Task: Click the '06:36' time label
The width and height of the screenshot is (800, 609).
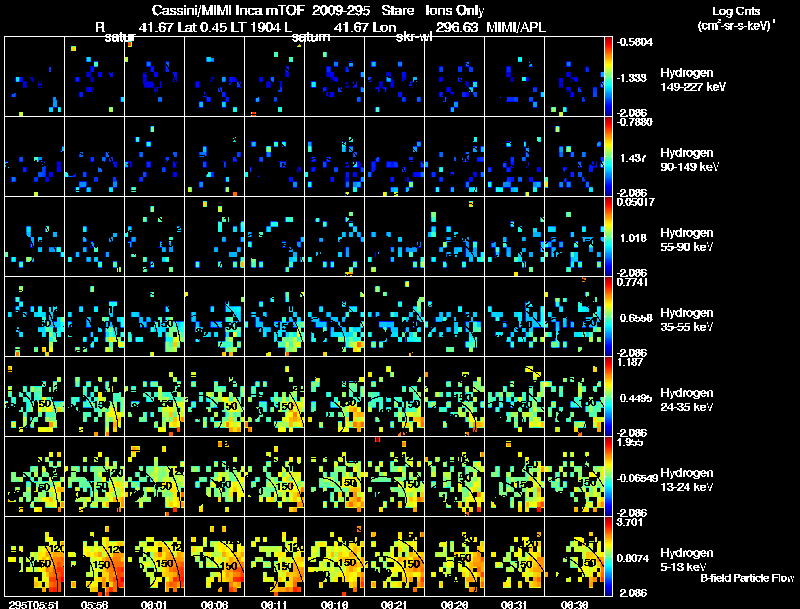Action: 574,604
